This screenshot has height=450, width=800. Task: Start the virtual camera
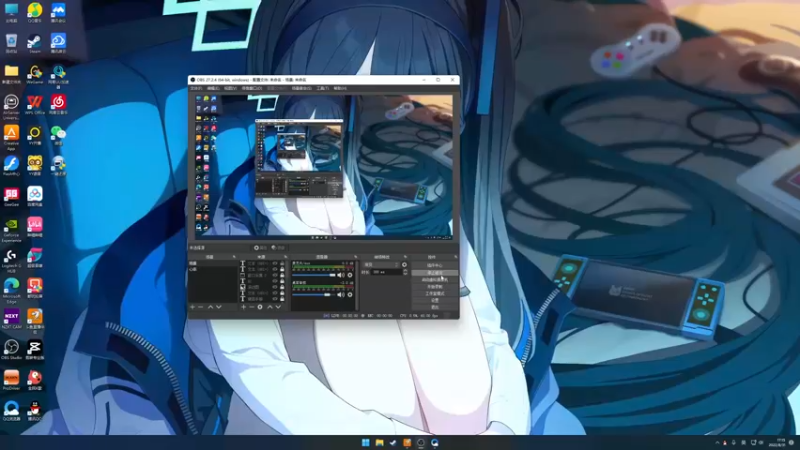pos(435,280)
